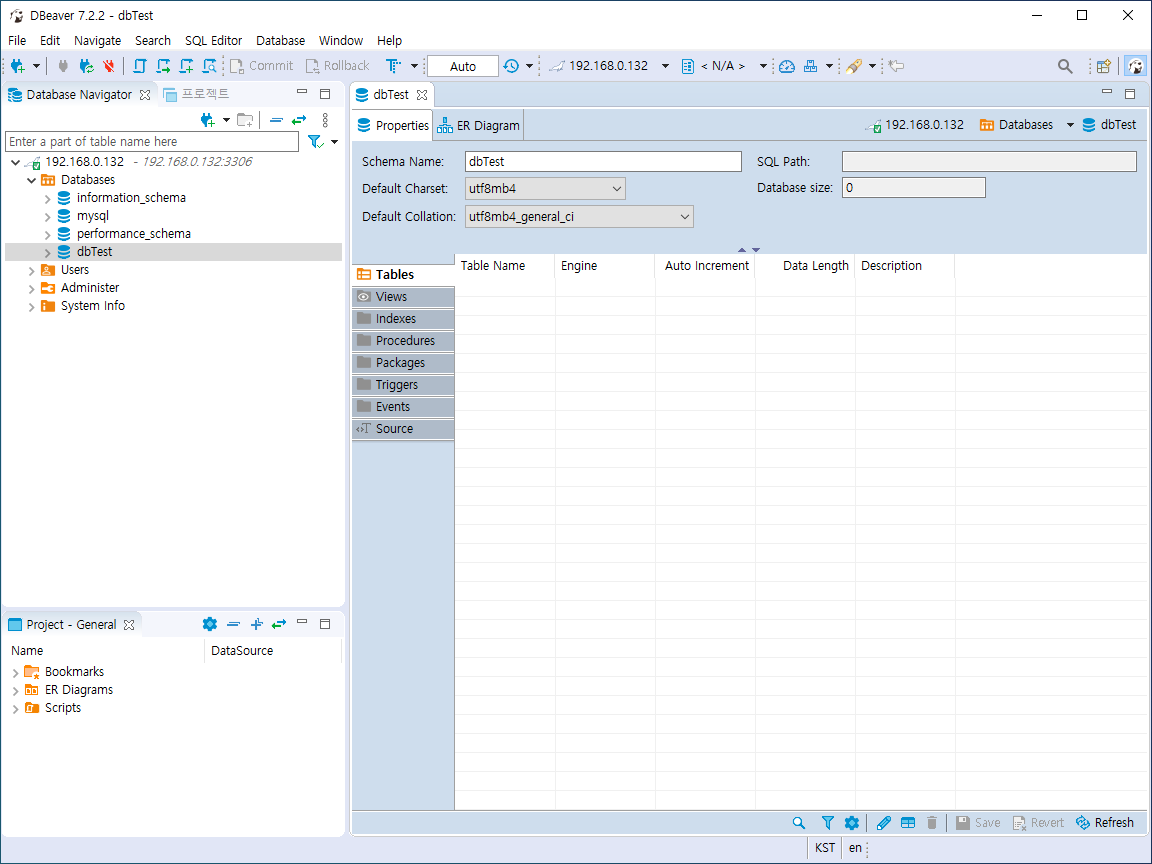1152x864 pixels.
Task: Select the Triggers side tab
Action: [403, 385]
